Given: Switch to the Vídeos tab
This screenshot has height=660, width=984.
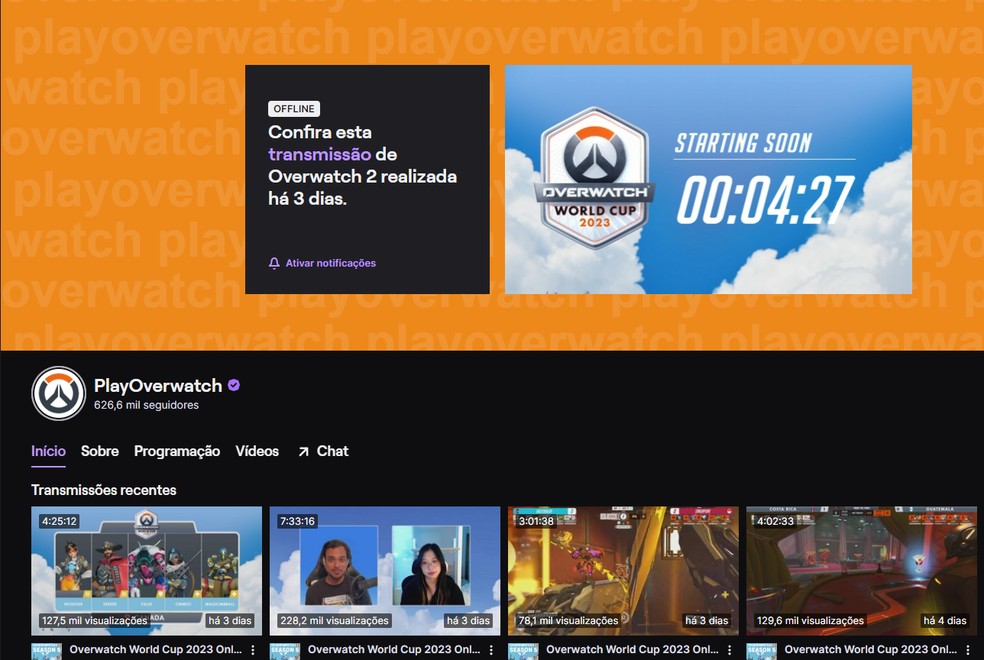Looking at the screenshot, I should (257, 451).
